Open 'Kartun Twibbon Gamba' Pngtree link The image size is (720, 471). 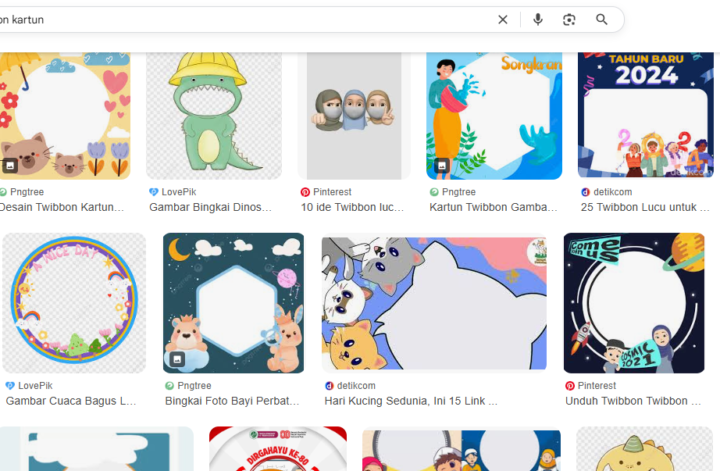click(493, 207)
